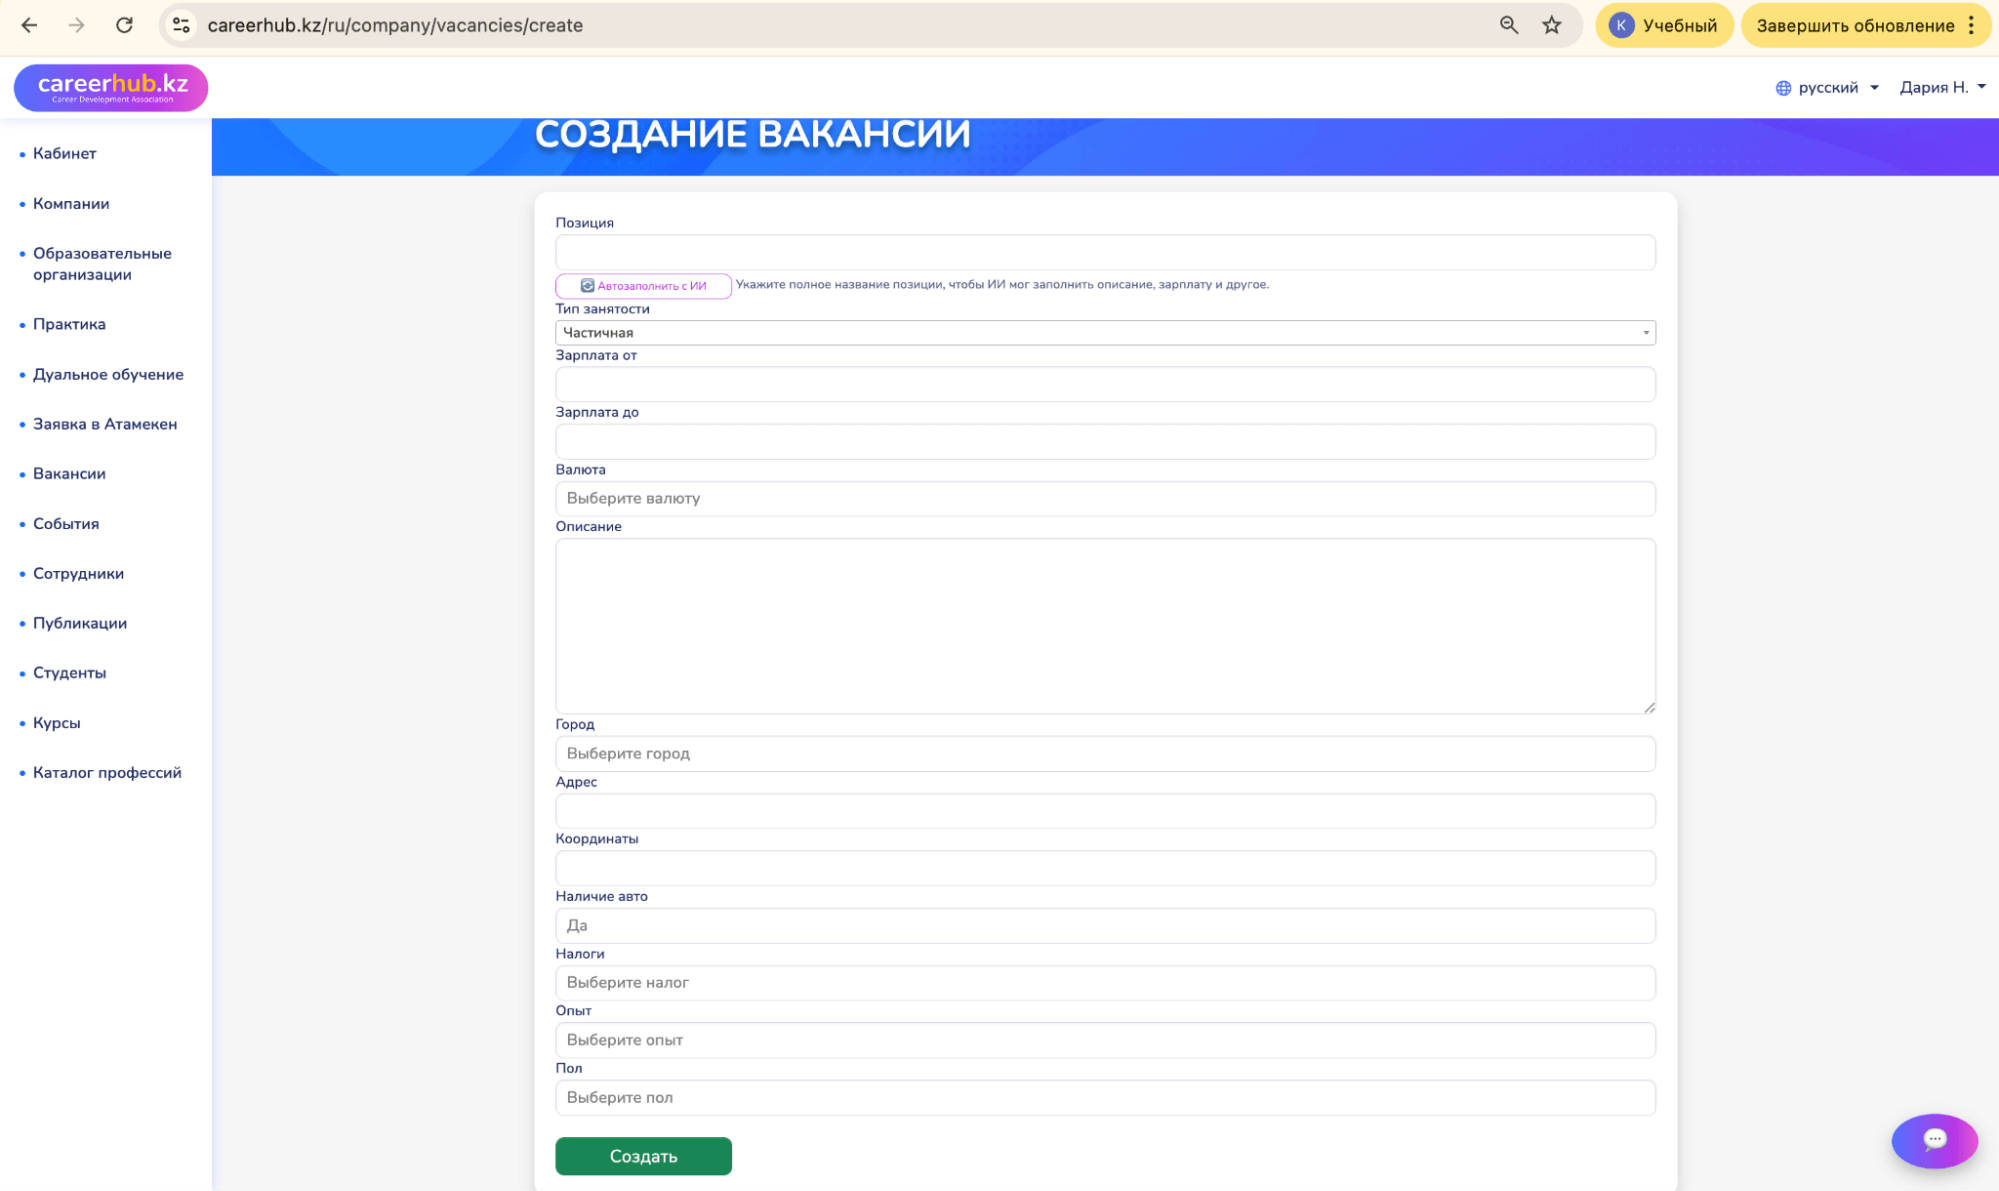Click Автозаполнить с ИИ button
Image resolution: width=1999 pixels, height=1191 pixels.
[x=643, y=286]
